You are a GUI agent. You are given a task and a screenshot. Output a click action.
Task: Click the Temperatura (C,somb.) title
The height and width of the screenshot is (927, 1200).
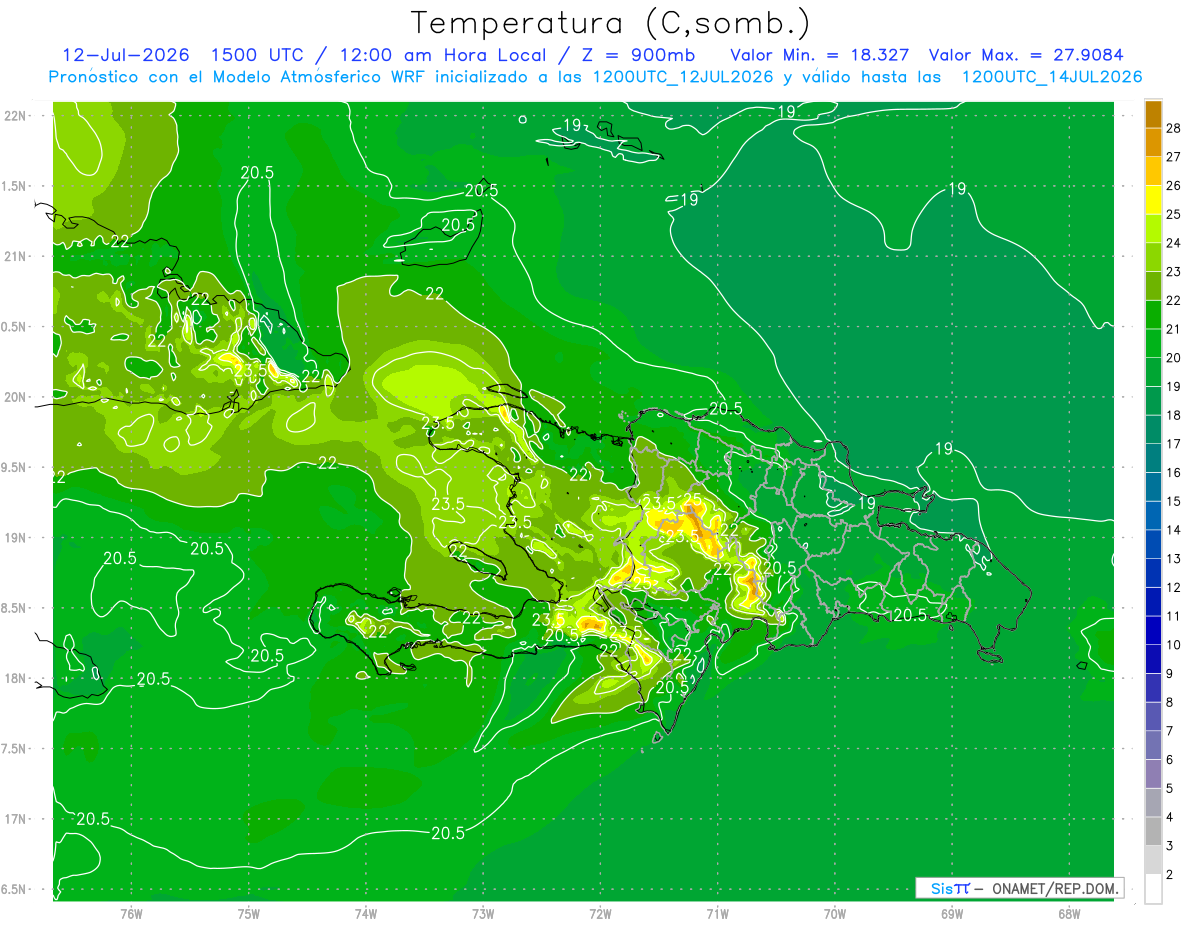(611, 24)
